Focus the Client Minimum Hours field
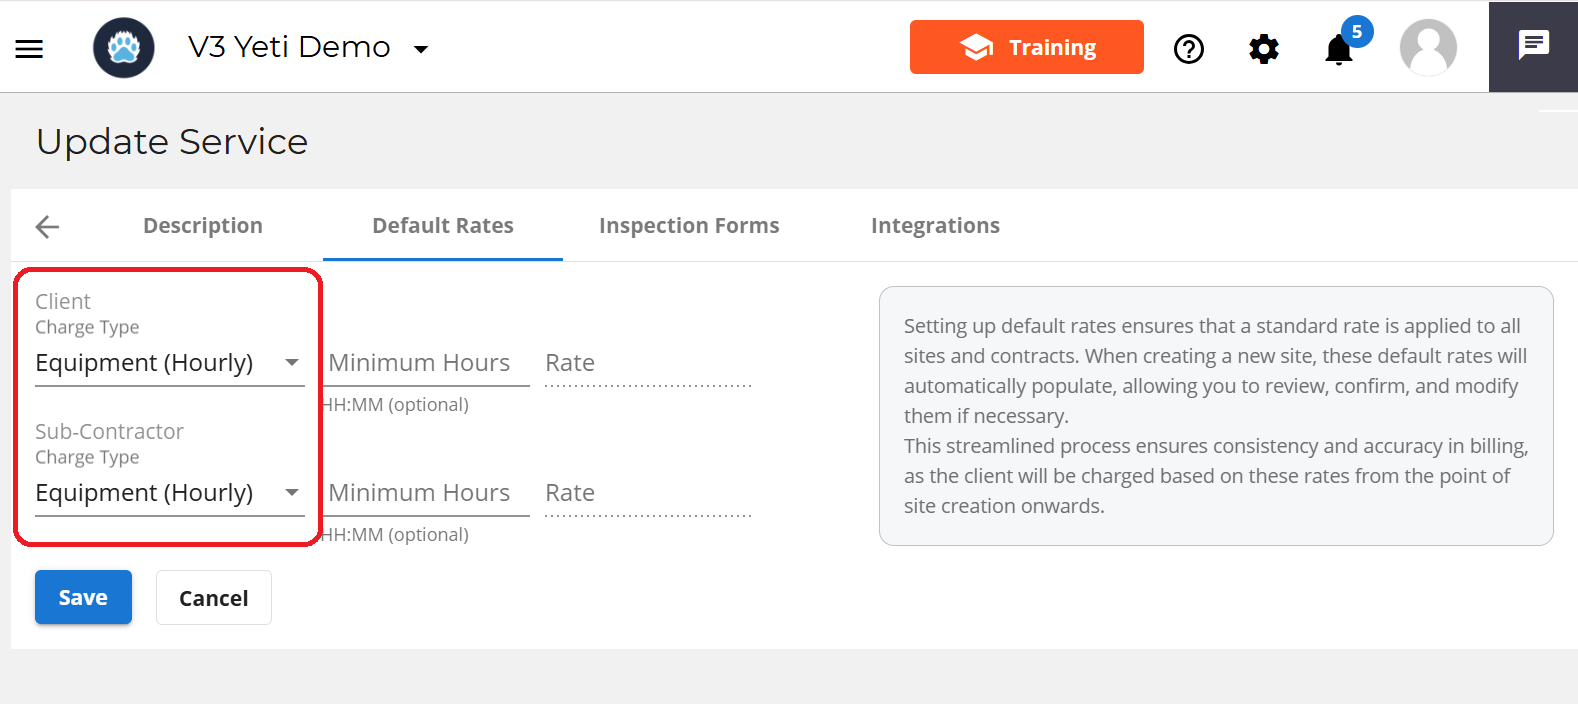The height and width of the screenshot is (704, 1578). (x=425, y=364)
